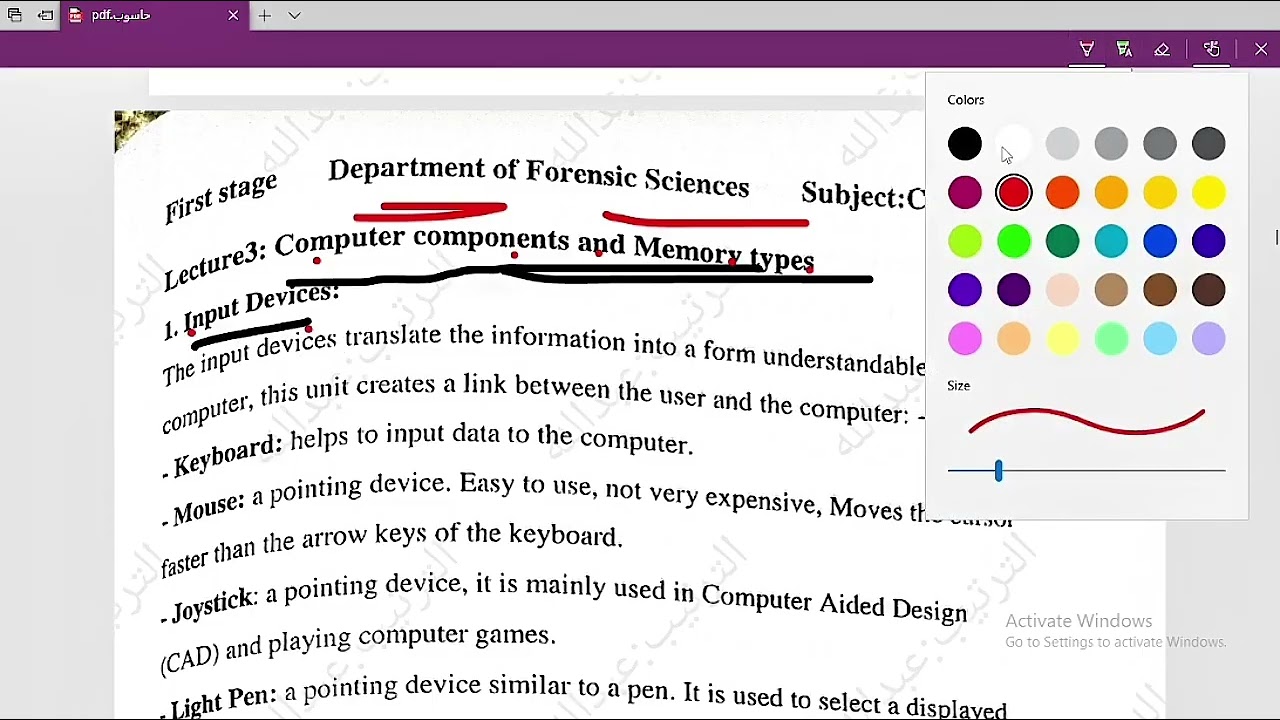The height and width of the screenshot is (720, 1280).
Task: Switch to the حاسوب.pdf tab
Action: click(155, 15)
